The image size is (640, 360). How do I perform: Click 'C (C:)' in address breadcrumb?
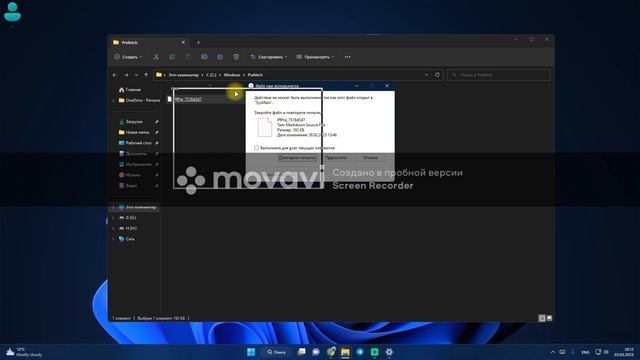(x=211, y=75)
